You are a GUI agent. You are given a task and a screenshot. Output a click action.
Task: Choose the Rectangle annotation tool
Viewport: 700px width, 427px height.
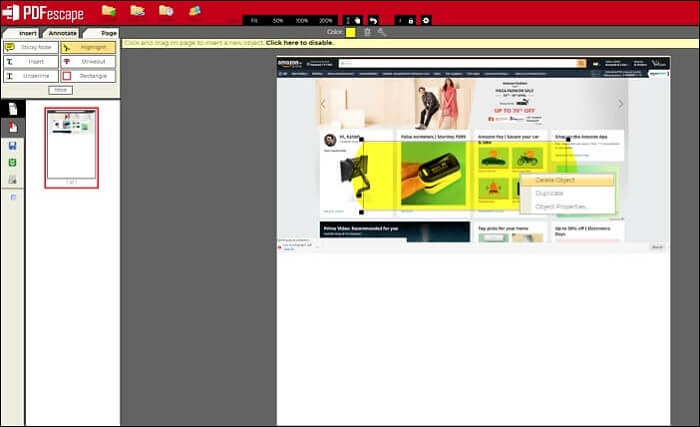(88, 75)
